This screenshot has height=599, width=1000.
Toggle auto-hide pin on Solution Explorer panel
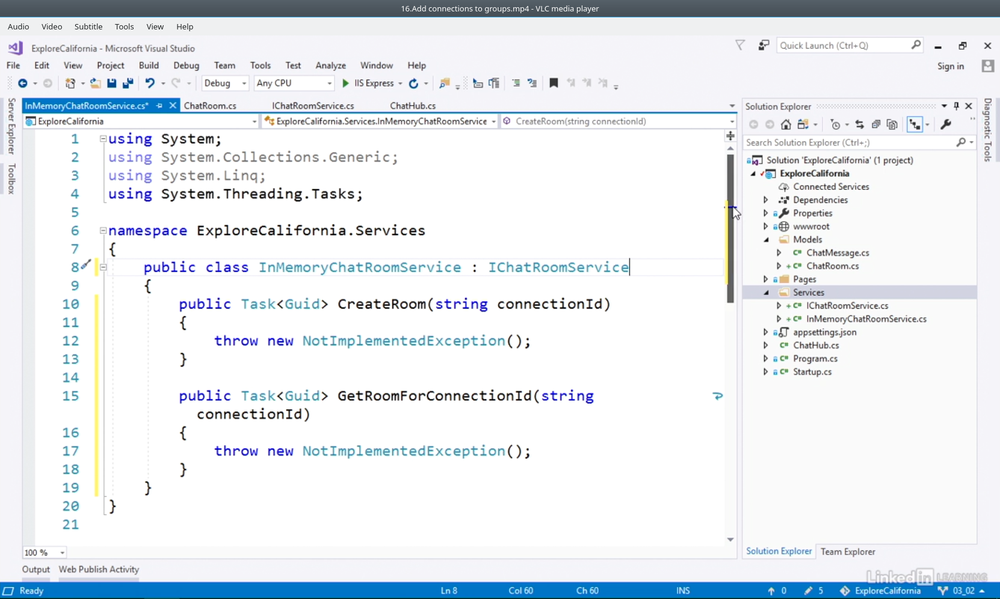pyautogui.click(x=956, y=106)
